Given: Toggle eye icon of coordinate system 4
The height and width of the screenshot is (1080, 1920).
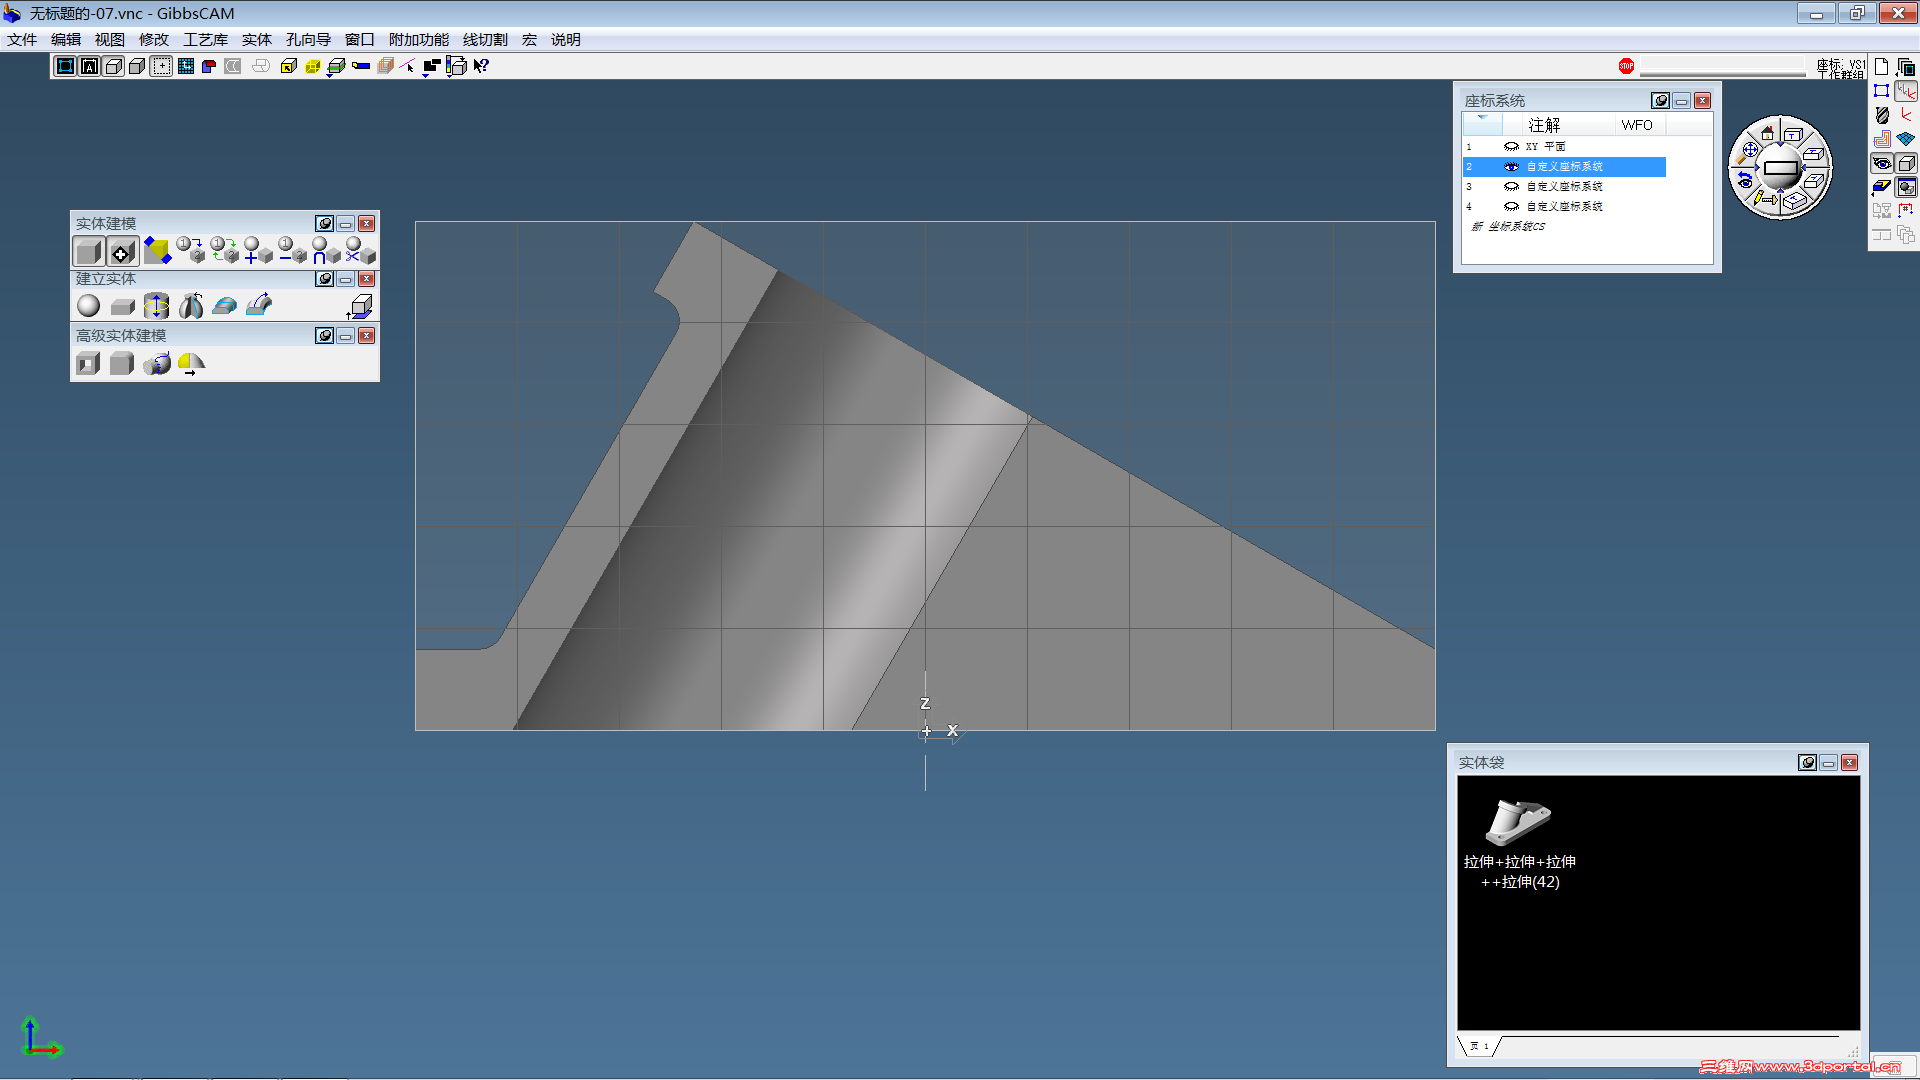Looking at the screenshot, I should pos(1511,207).
